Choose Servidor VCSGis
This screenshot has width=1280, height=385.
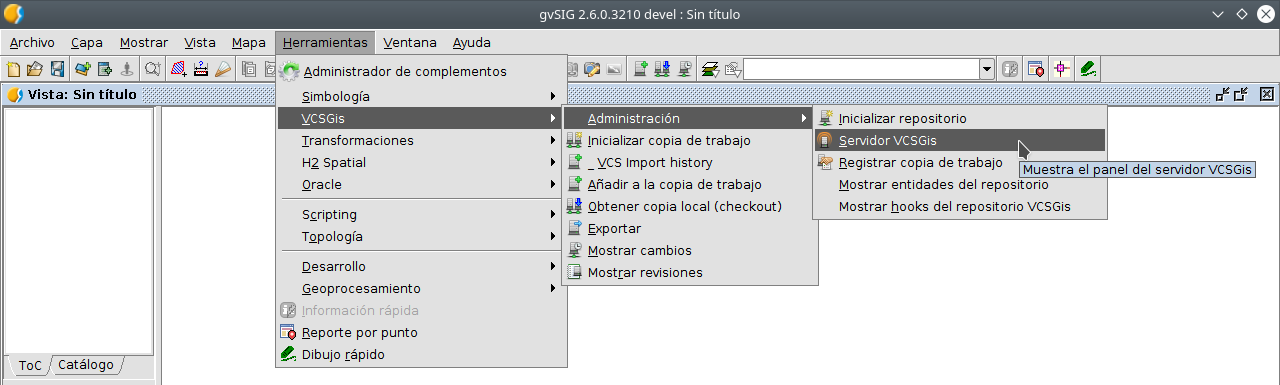pyautogui.click(x=960, y=141)
